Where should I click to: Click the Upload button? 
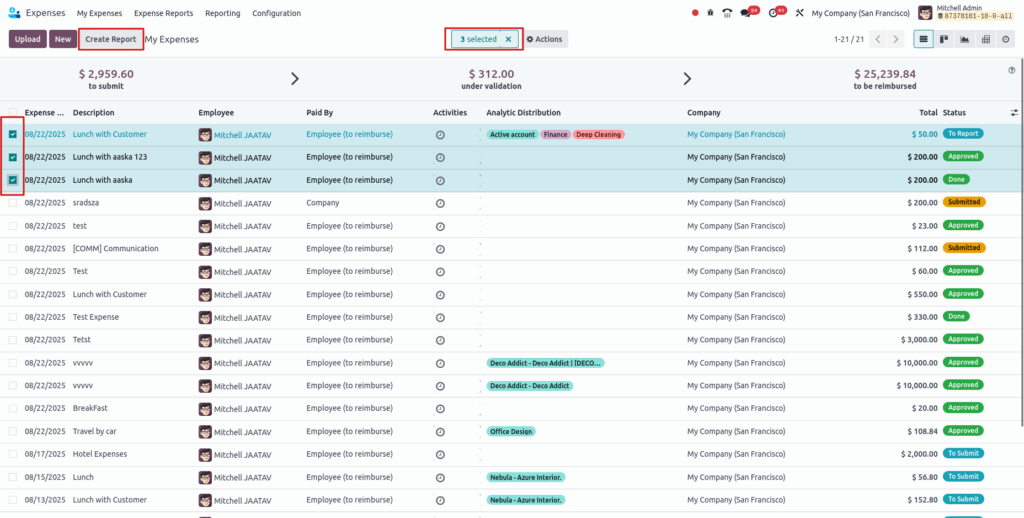(x=28, y=39)
